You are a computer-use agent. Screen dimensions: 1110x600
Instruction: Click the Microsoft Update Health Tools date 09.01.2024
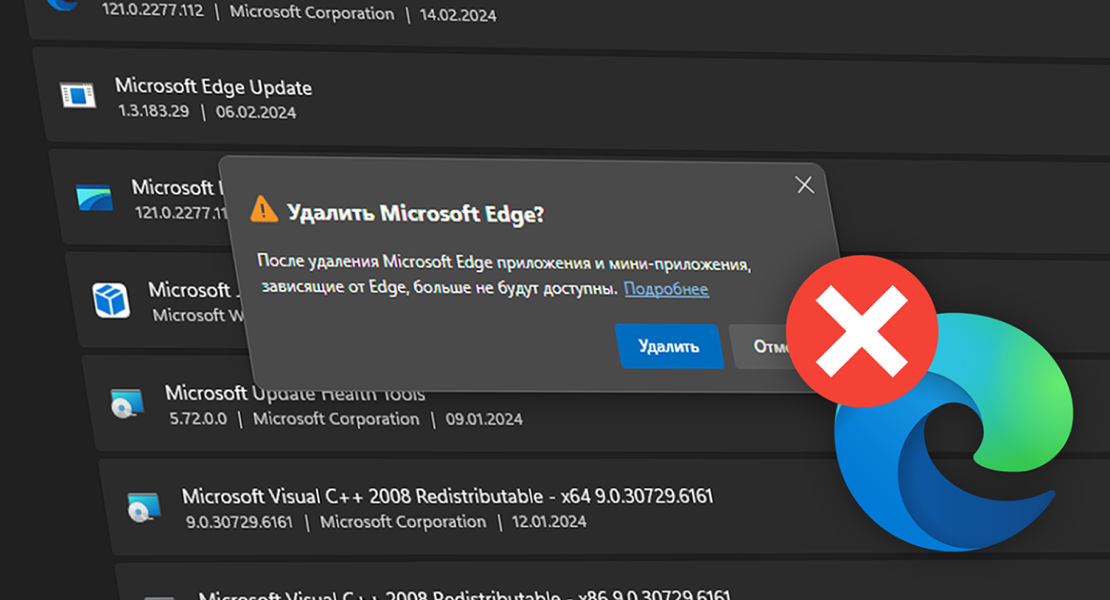(x=484, y=420)
